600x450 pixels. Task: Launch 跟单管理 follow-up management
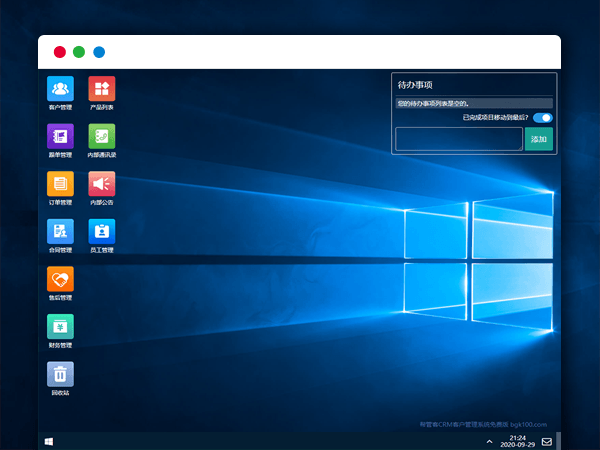coord(60,136)
